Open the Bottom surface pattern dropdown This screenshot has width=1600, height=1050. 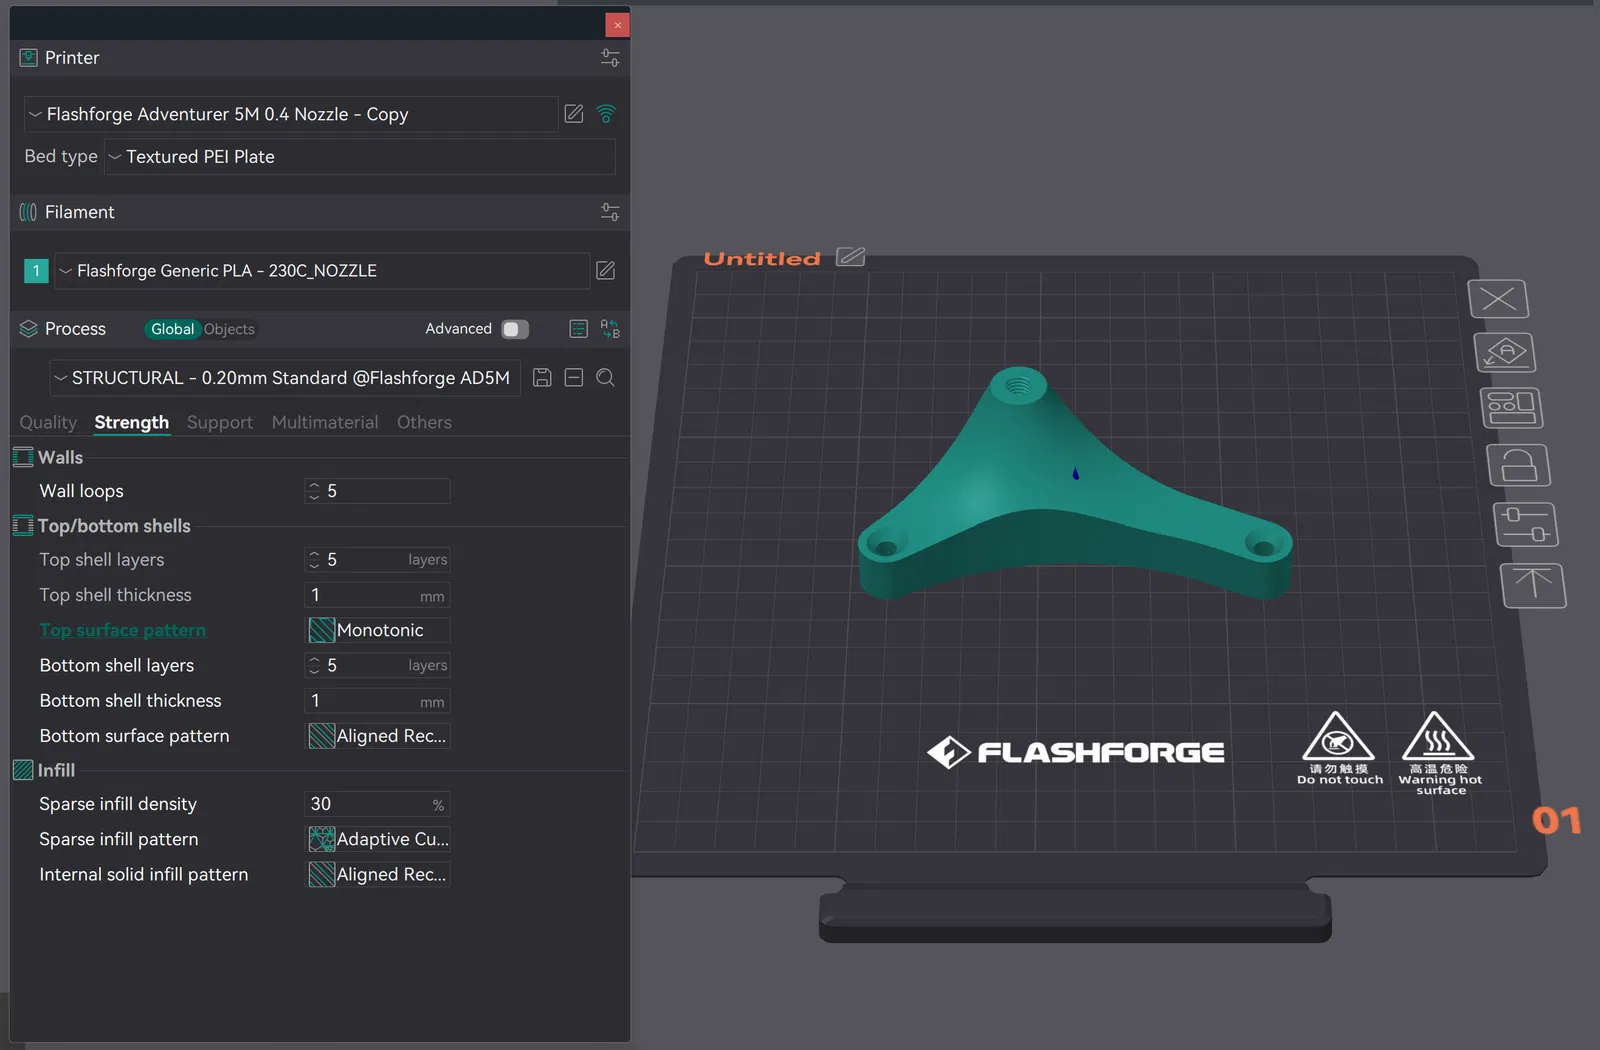tap(377, 736)
